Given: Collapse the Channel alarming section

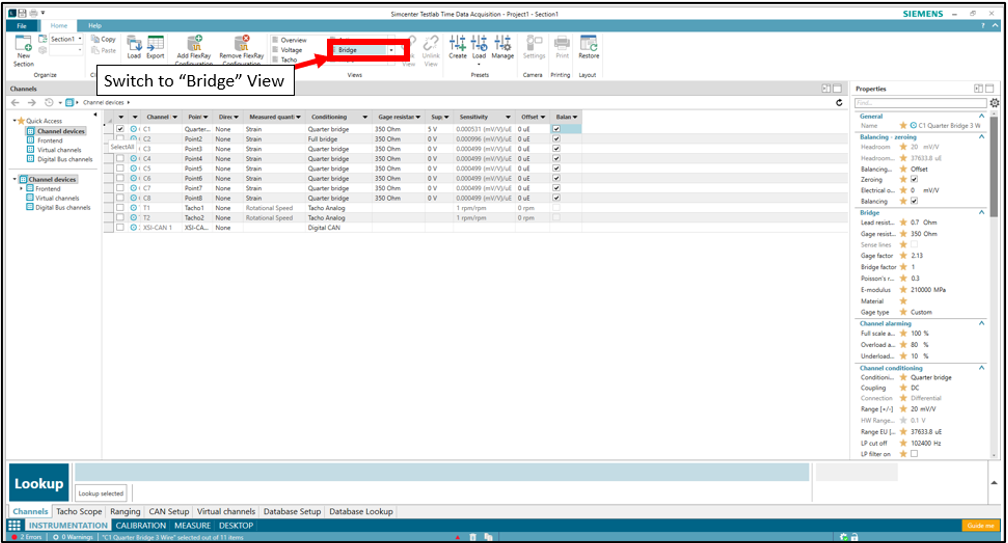Looking at the screenshot, I should tap(982, 323).
